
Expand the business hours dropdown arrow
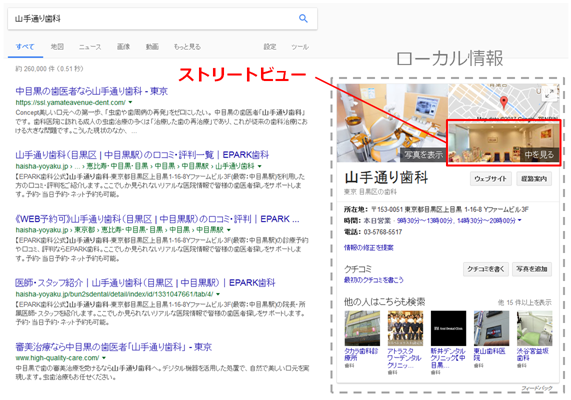pyautogui.click(x=520, y=220)
